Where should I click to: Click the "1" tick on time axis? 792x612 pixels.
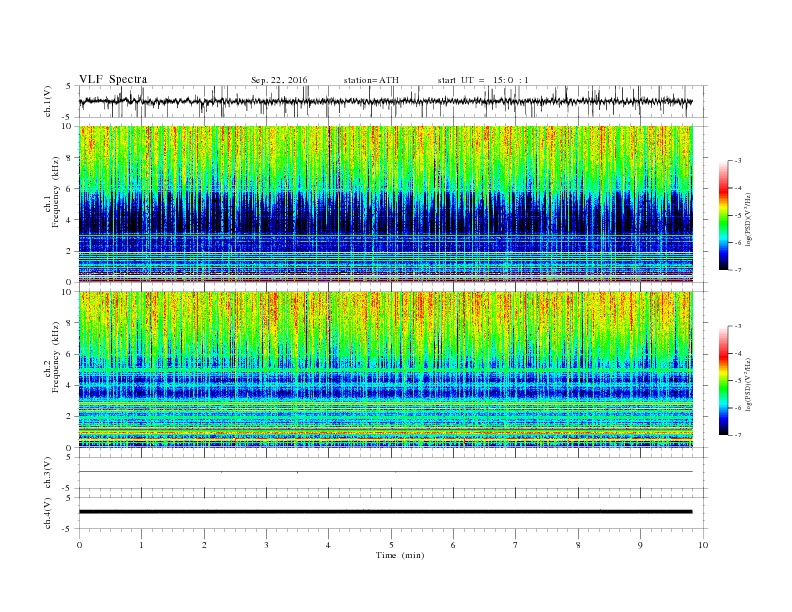141,545
